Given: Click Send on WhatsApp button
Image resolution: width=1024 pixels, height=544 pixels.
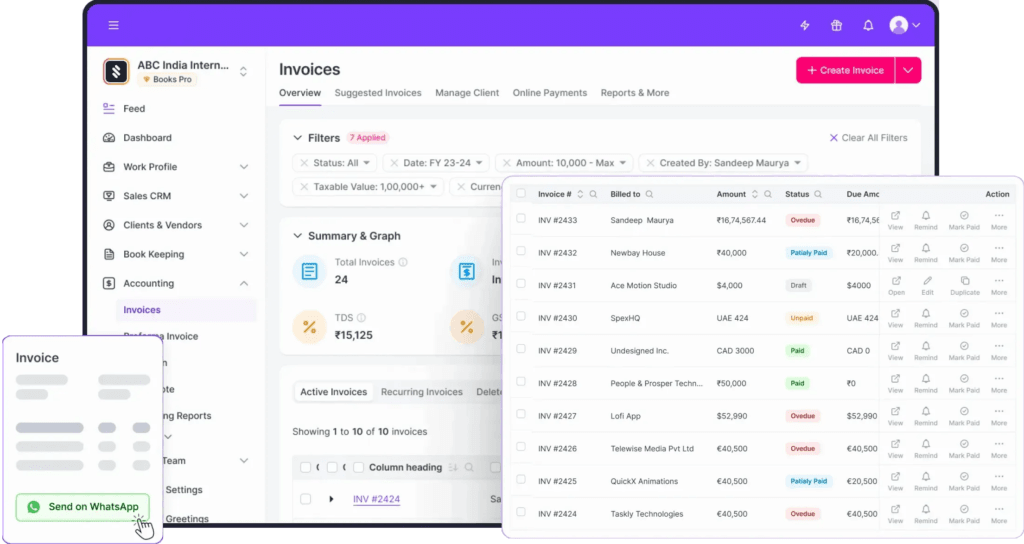Looking at the screenshot, I should pyautogui.click(x=83, y=507).
